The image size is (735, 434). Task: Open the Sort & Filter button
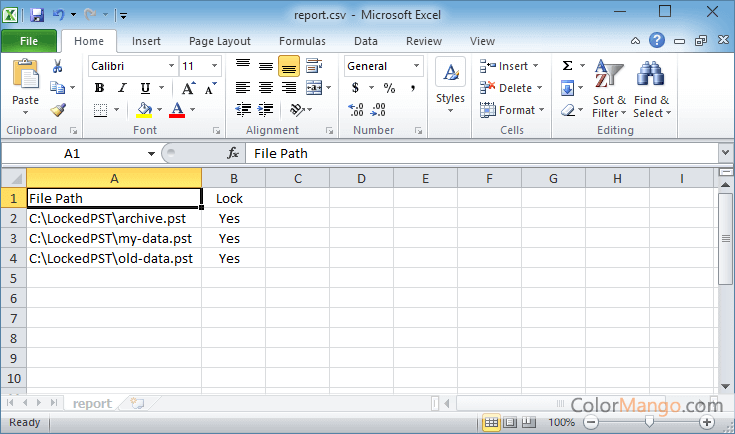pos(609,90)
